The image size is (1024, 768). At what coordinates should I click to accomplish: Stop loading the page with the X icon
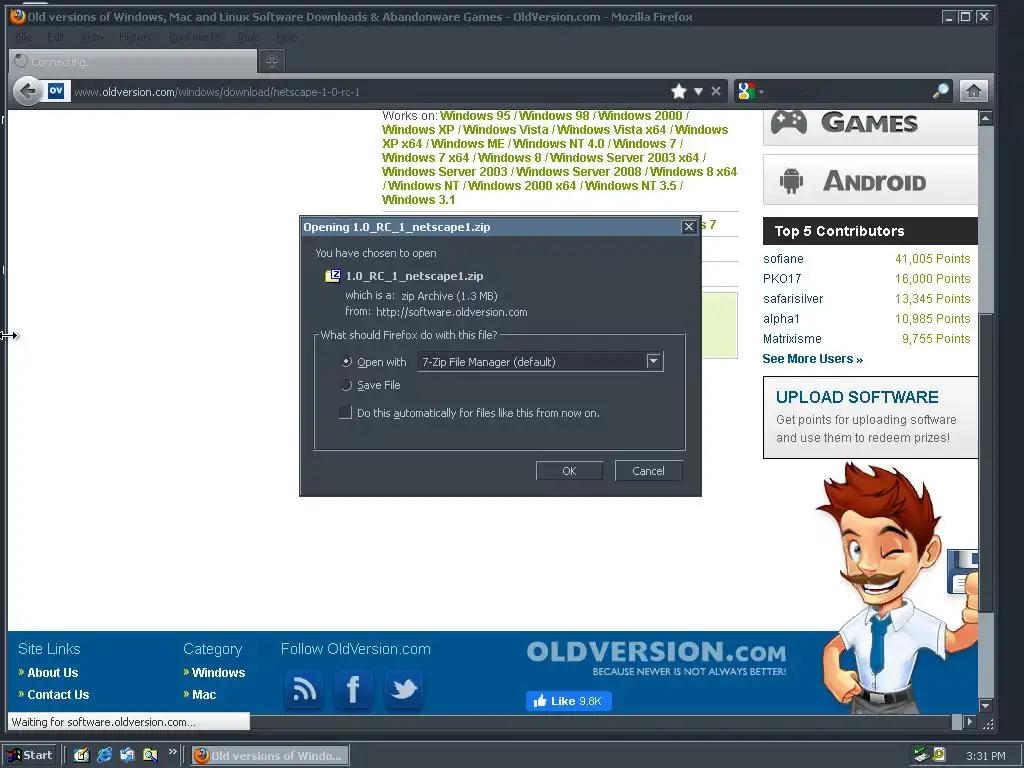point(716,91)
